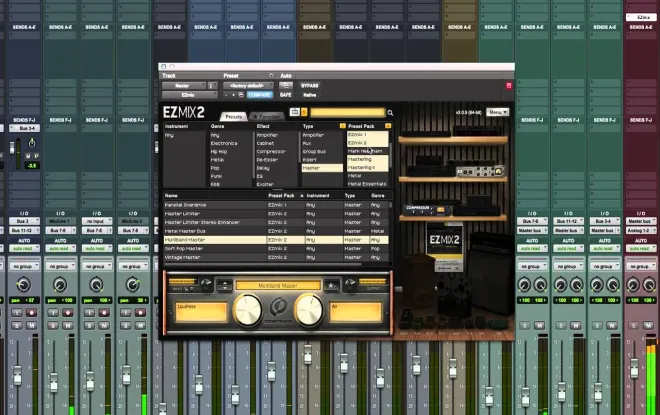Select the Vintage Master preset row
660x415 pixels.
(276, 257)
